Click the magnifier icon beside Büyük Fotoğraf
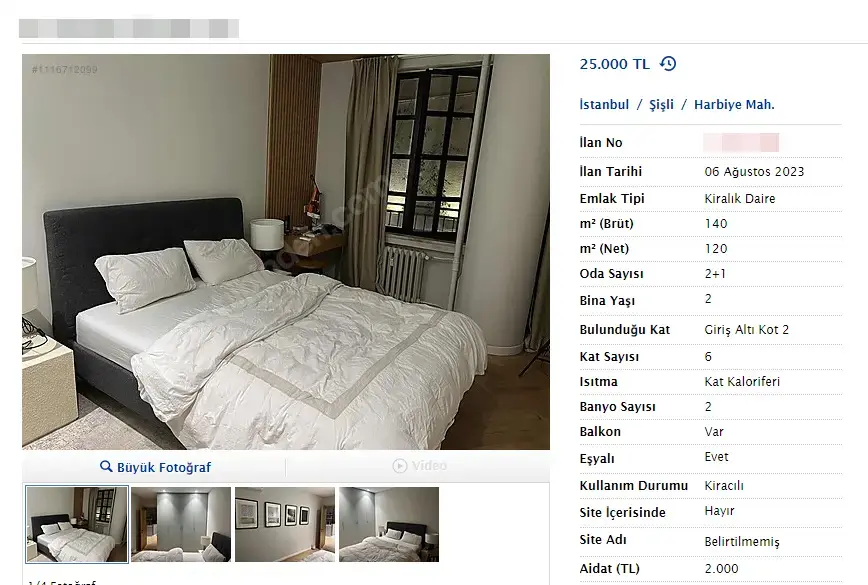Viewport: 868px width, 585px height. click(x=106, y=467)
